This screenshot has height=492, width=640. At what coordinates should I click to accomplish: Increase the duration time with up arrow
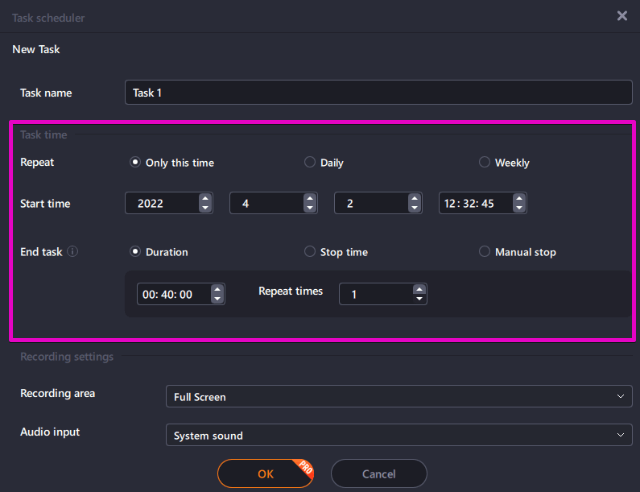pyautogui.click(x=217, y=290)
